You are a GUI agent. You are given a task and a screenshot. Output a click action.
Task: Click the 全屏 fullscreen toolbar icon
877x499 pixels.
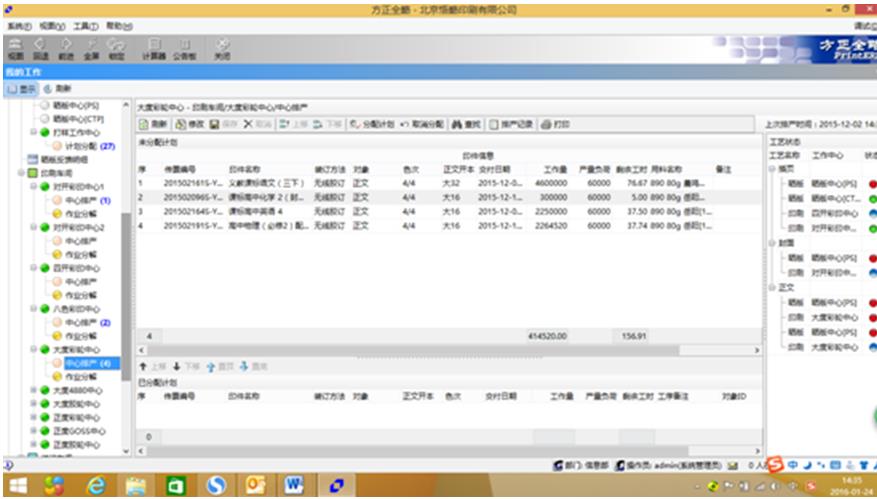pos(90,49)
